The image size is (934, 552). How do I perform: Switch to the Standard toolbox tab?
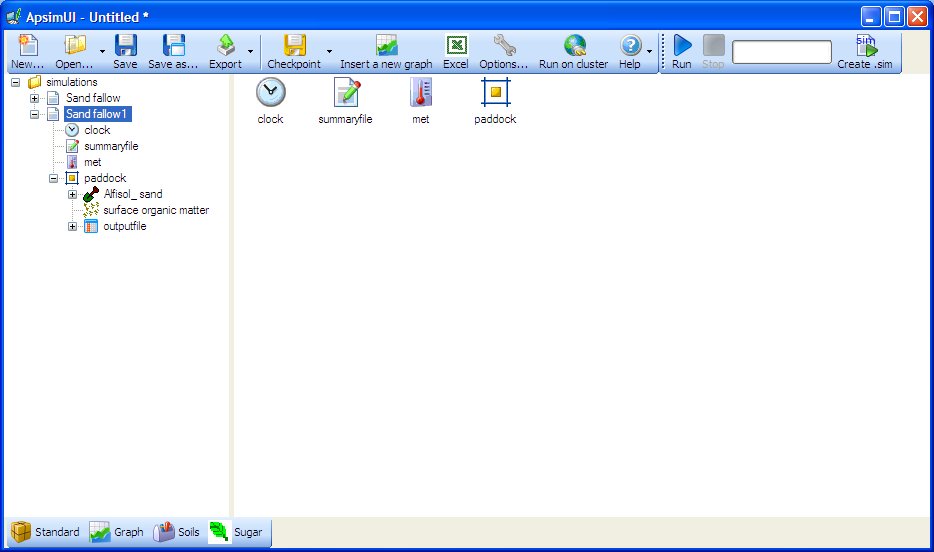[x=45, y=532]
